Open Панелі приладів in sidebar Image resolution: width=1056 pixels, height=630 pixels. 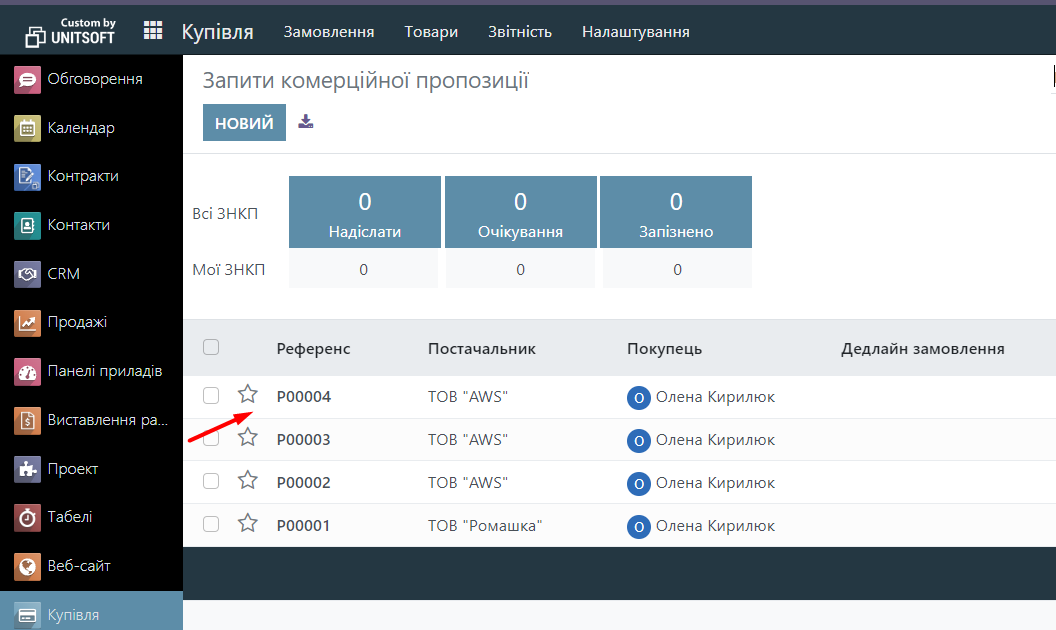point(103,371)
